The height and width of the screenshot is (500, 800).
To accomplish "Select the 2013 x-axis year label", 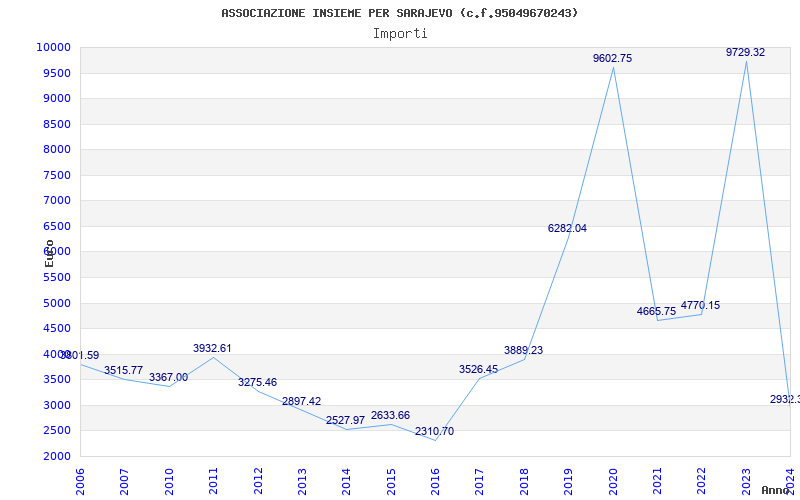I will (x=302, y=482).
